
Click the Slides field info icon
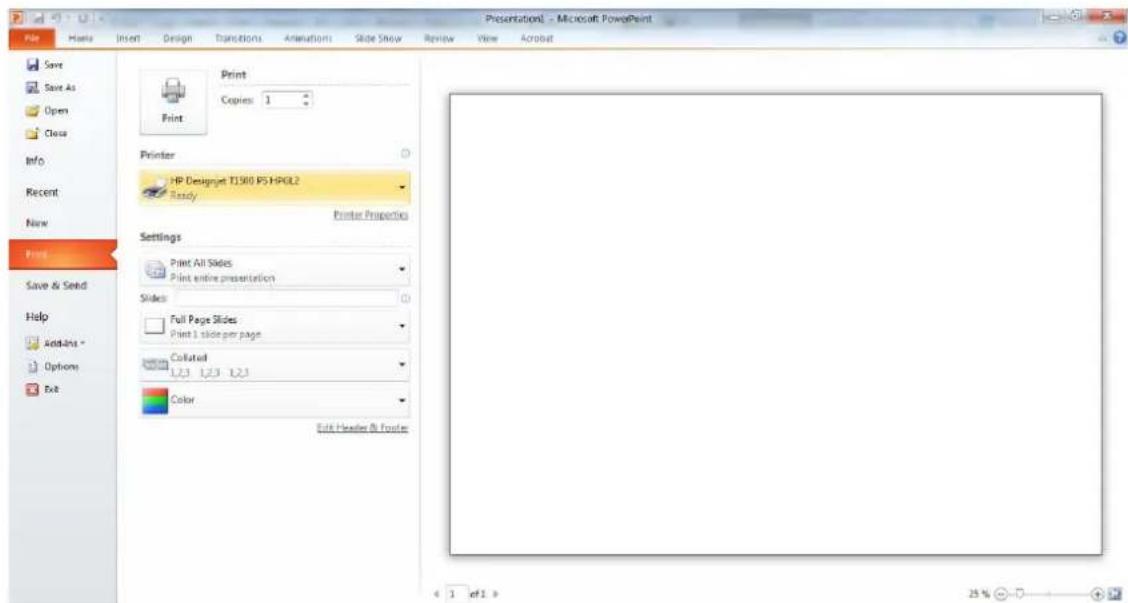(x=405, y=298)
